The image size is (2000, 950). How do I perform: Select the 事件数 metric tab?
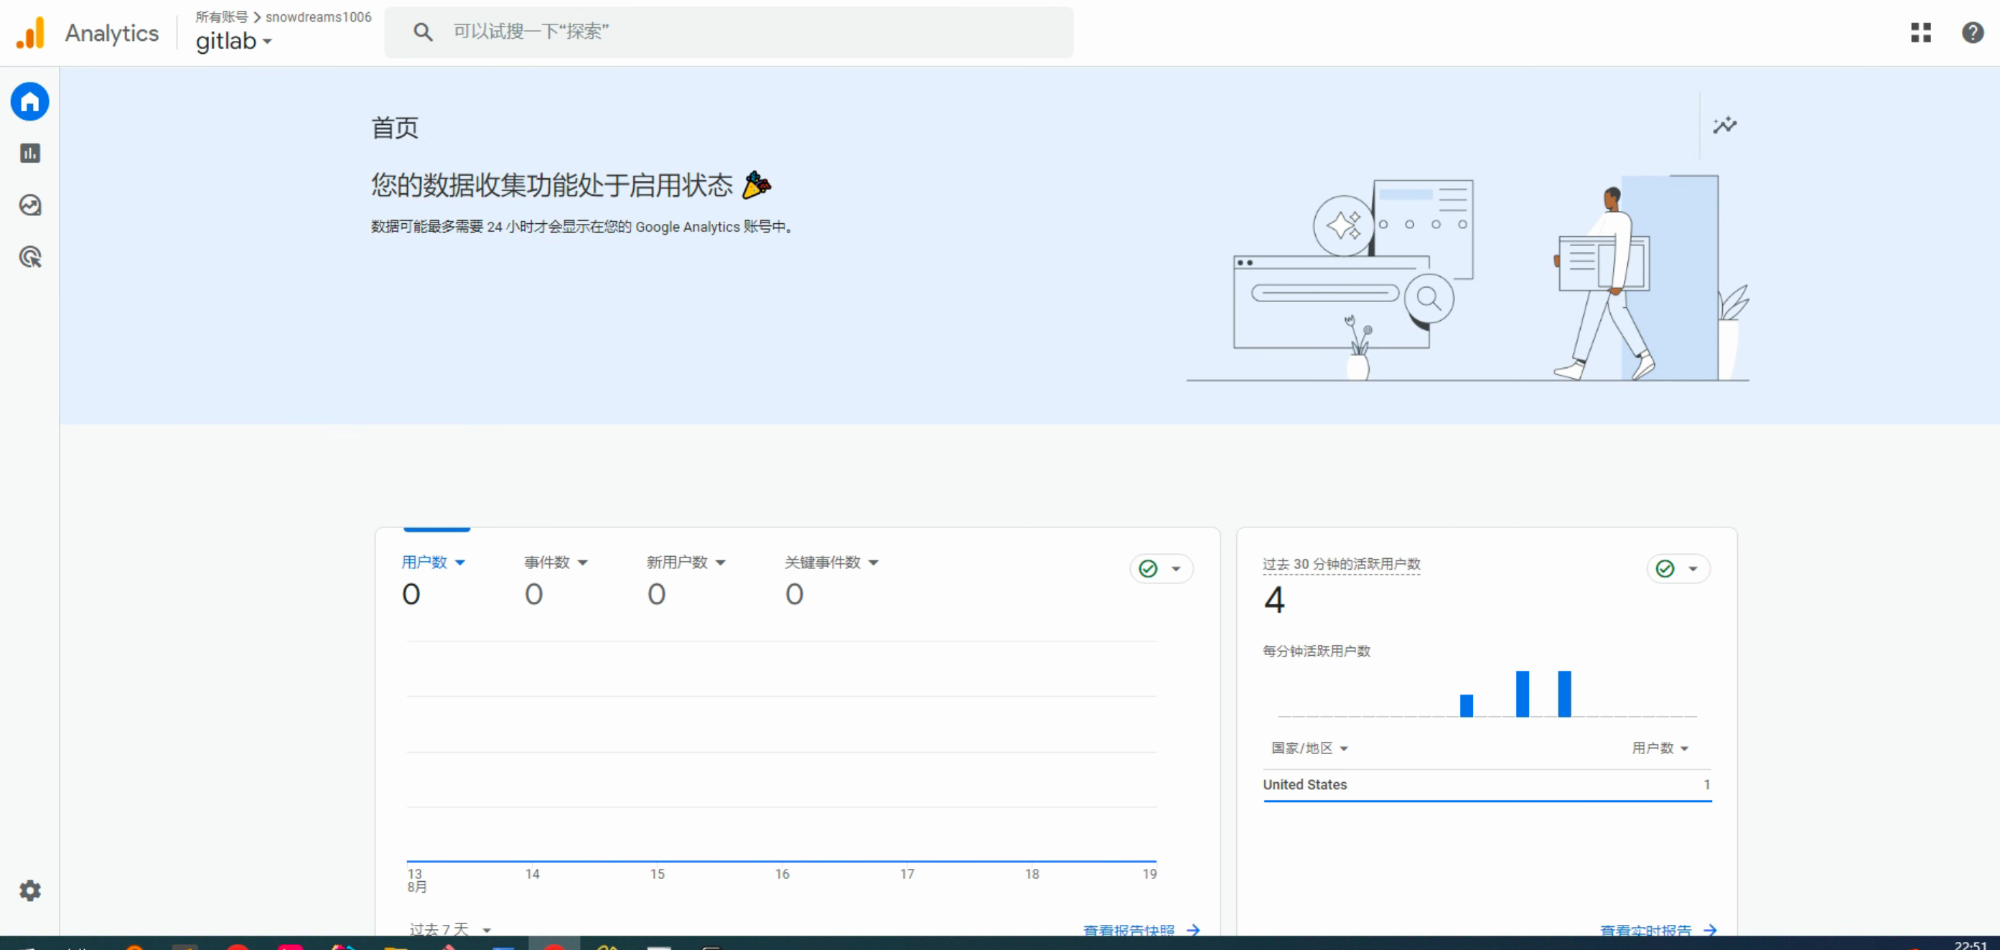[556, 562]
